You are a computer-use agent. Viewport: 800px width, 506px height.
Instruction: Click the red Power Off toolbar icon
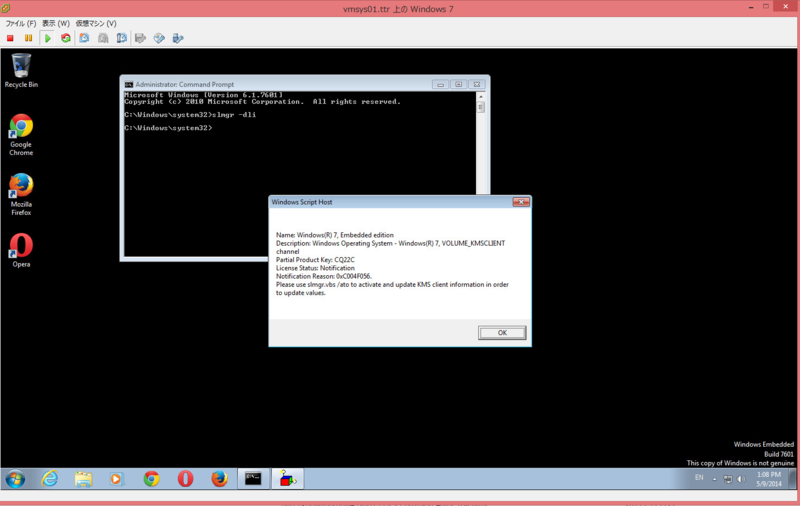pos(10,38)
